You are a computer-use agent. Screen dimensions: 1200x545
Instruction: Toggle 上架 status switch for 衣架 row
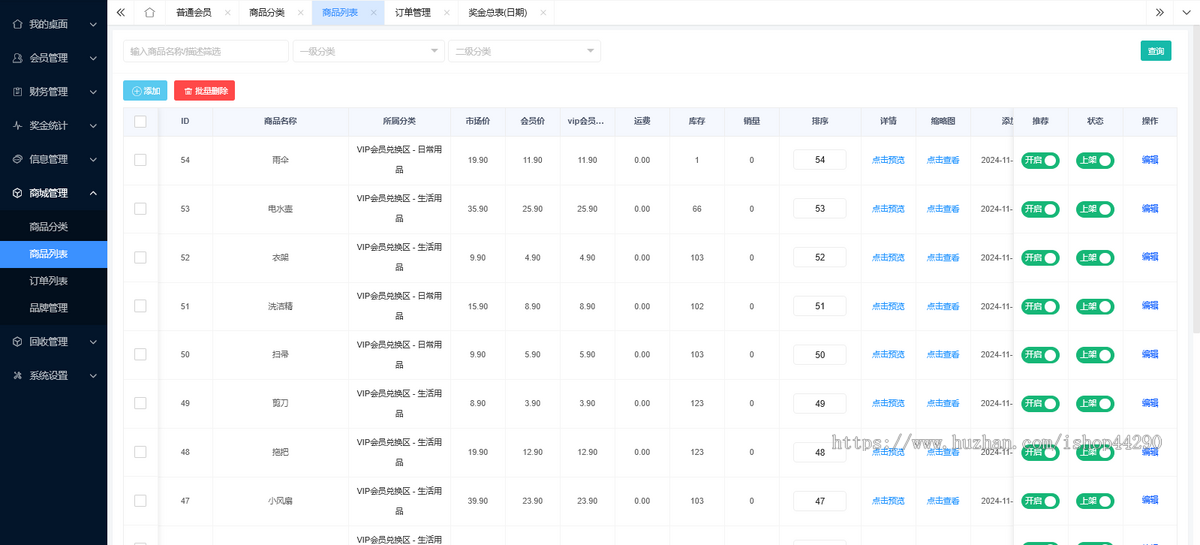tap(1095, 257)
